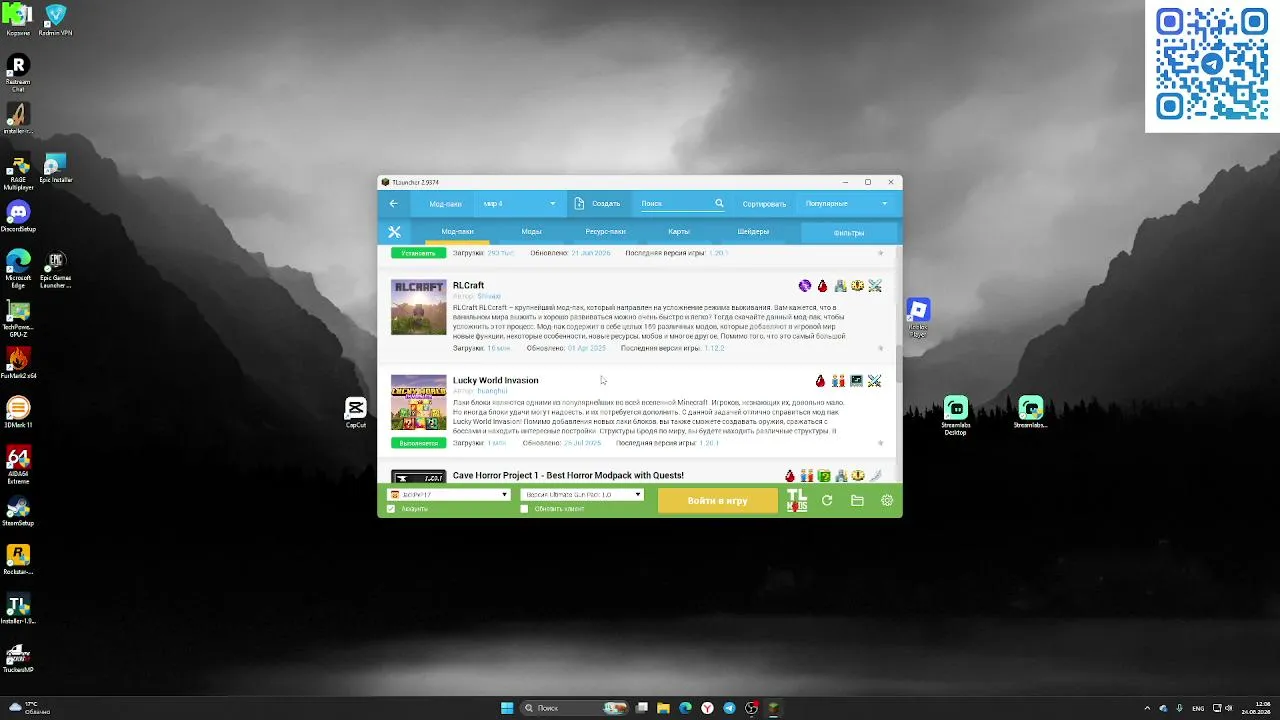
Task: Click the crossed swords icon on Lucky World Invasion
Action: point(875,381)
